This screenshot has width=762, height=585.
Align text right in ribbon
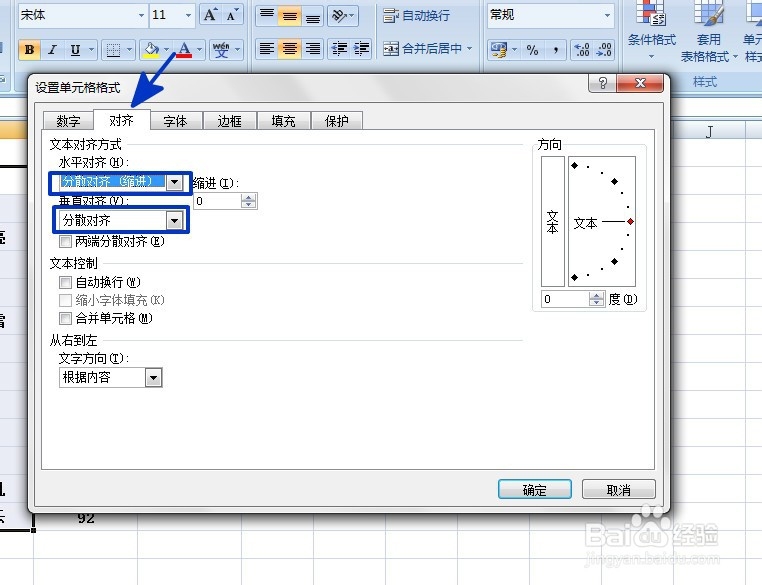click(312, 49)
